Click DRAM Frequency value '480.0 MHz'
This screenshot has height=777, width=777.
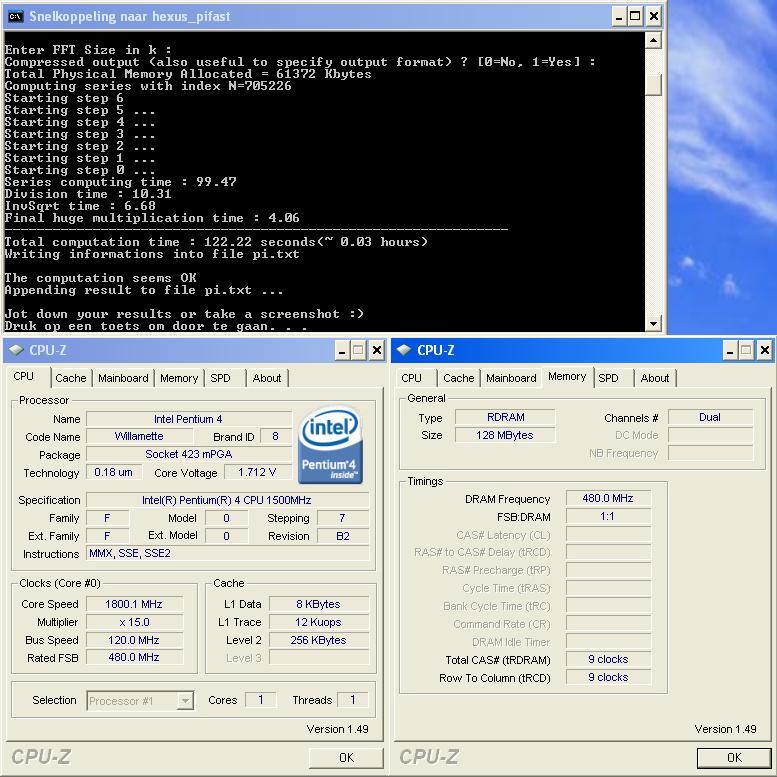[x=608, y=498]
